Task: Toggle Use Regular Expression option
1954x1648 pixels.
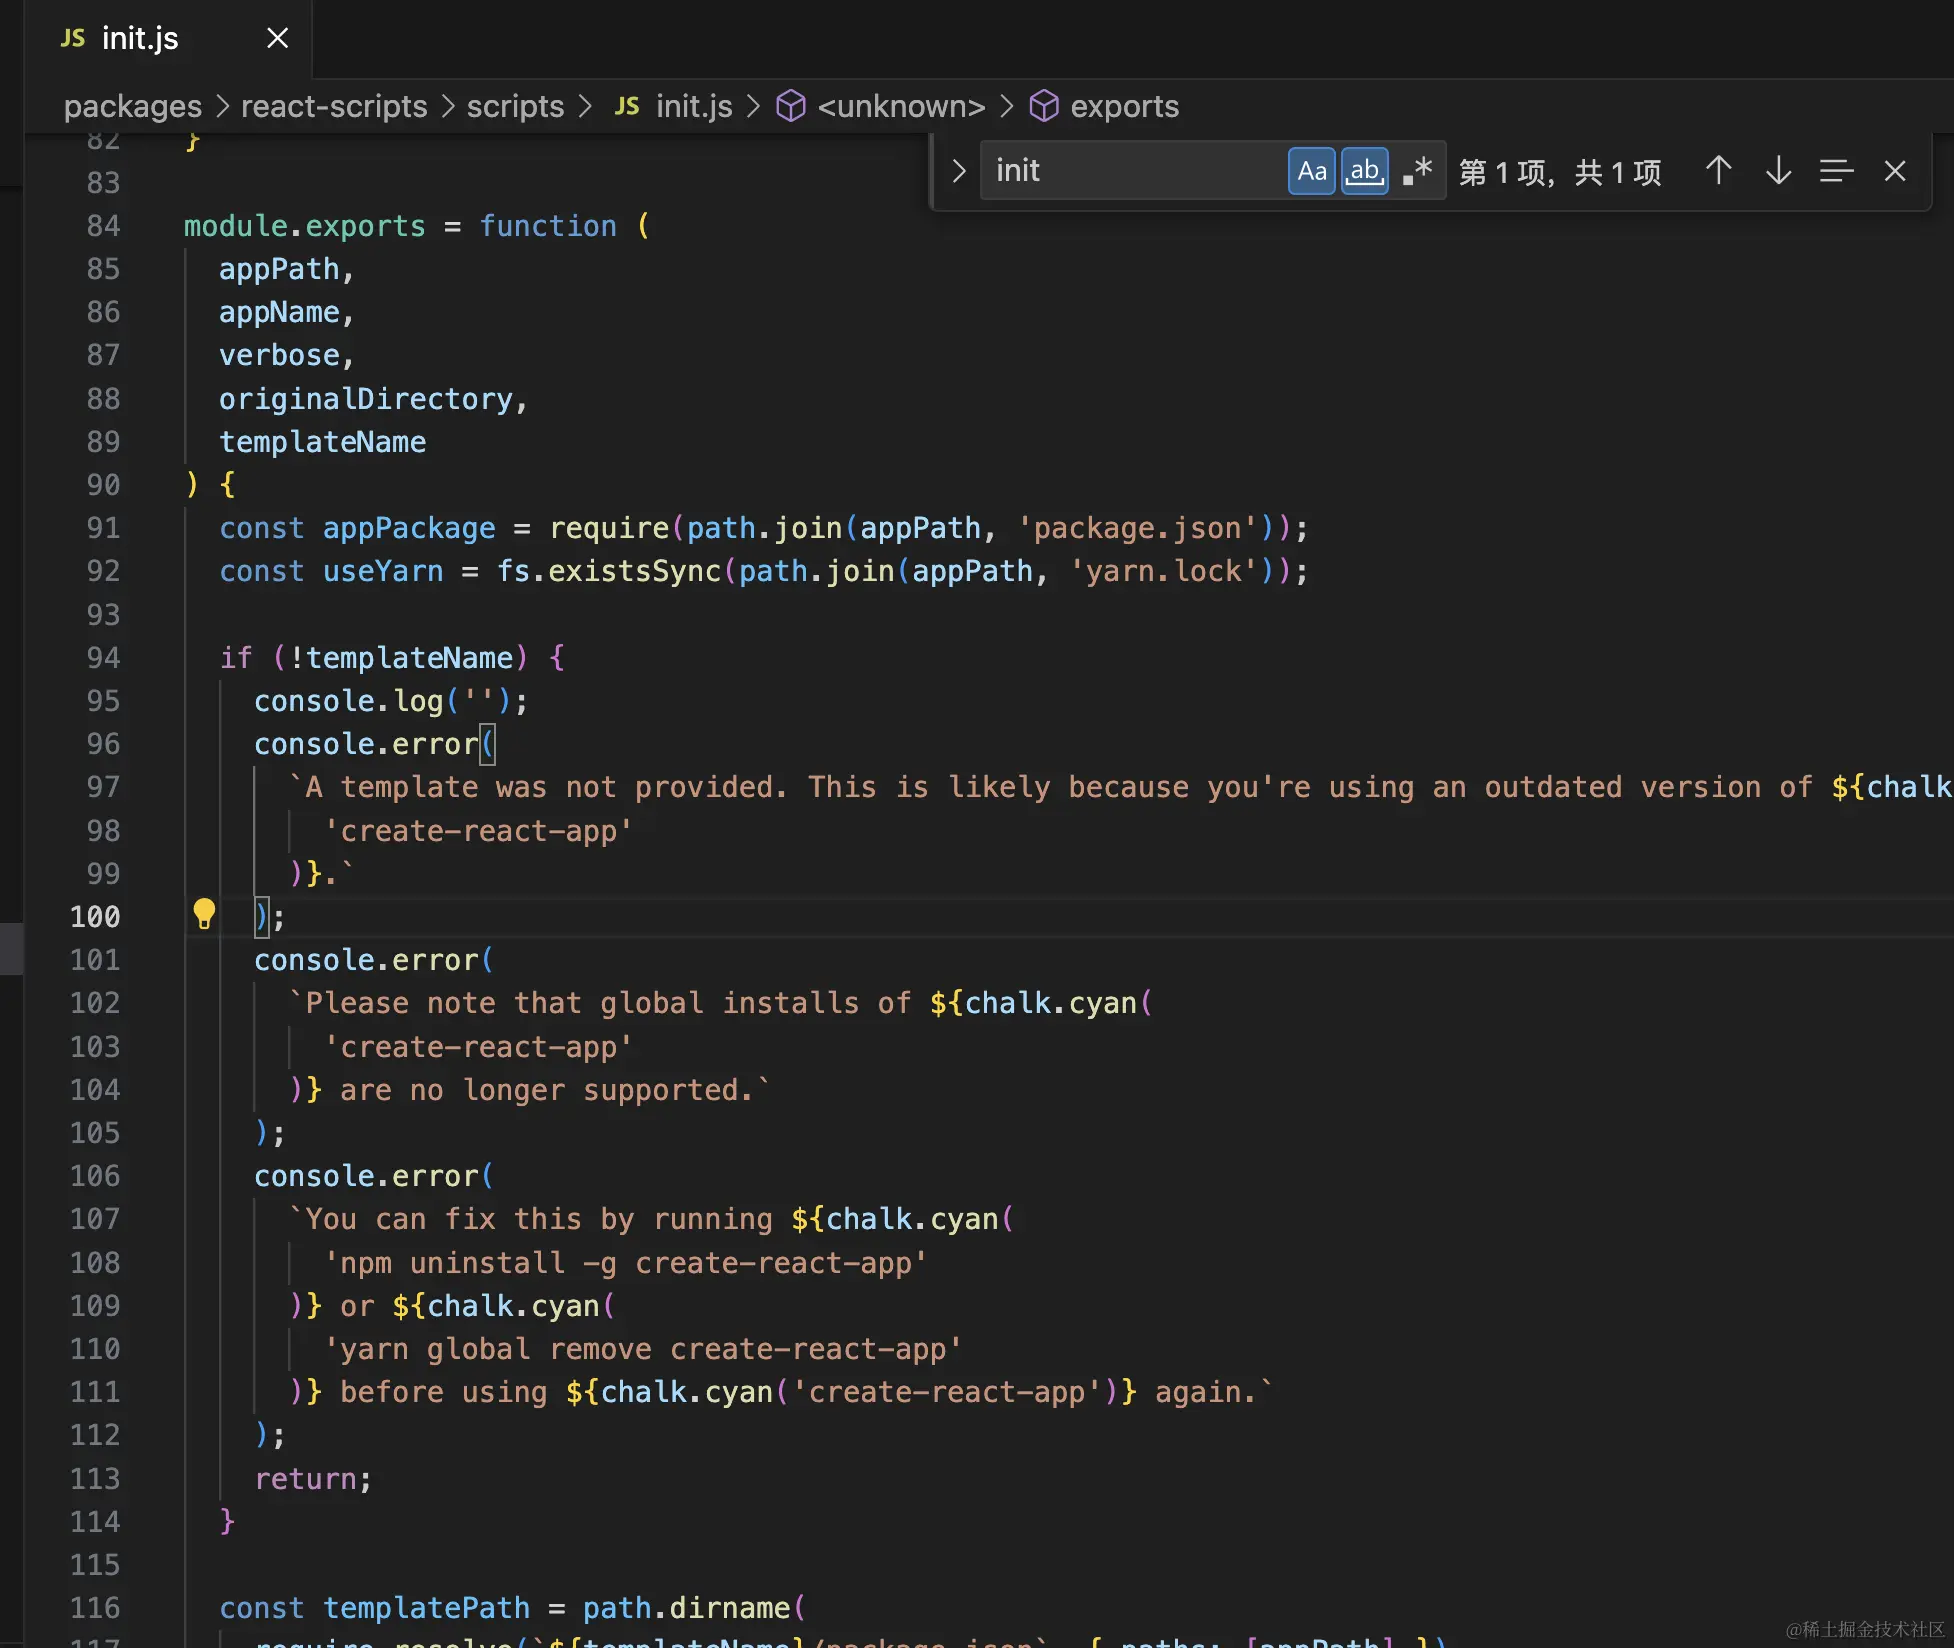Action: click(1417, 171)
